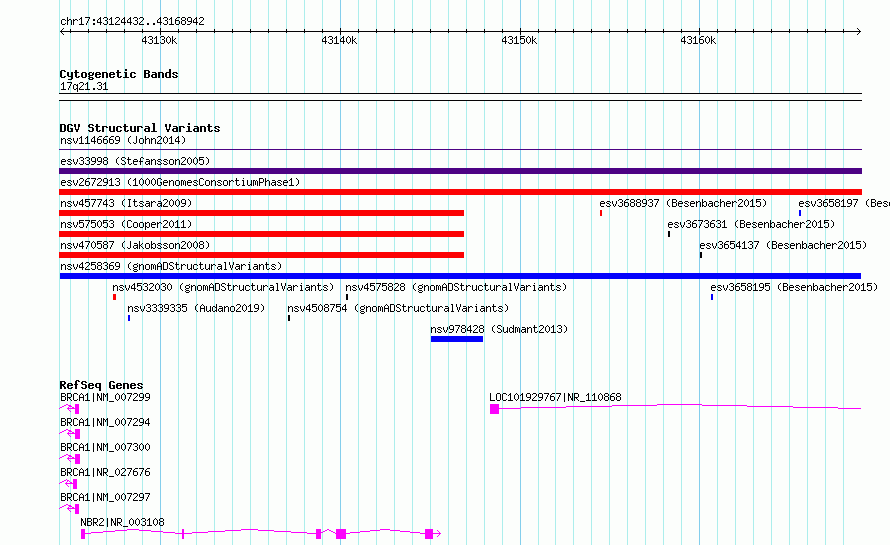The width and height of the screenshot is (890, 545).
Task: Click the RefSeq Genes track title
Action: [101, 385]
